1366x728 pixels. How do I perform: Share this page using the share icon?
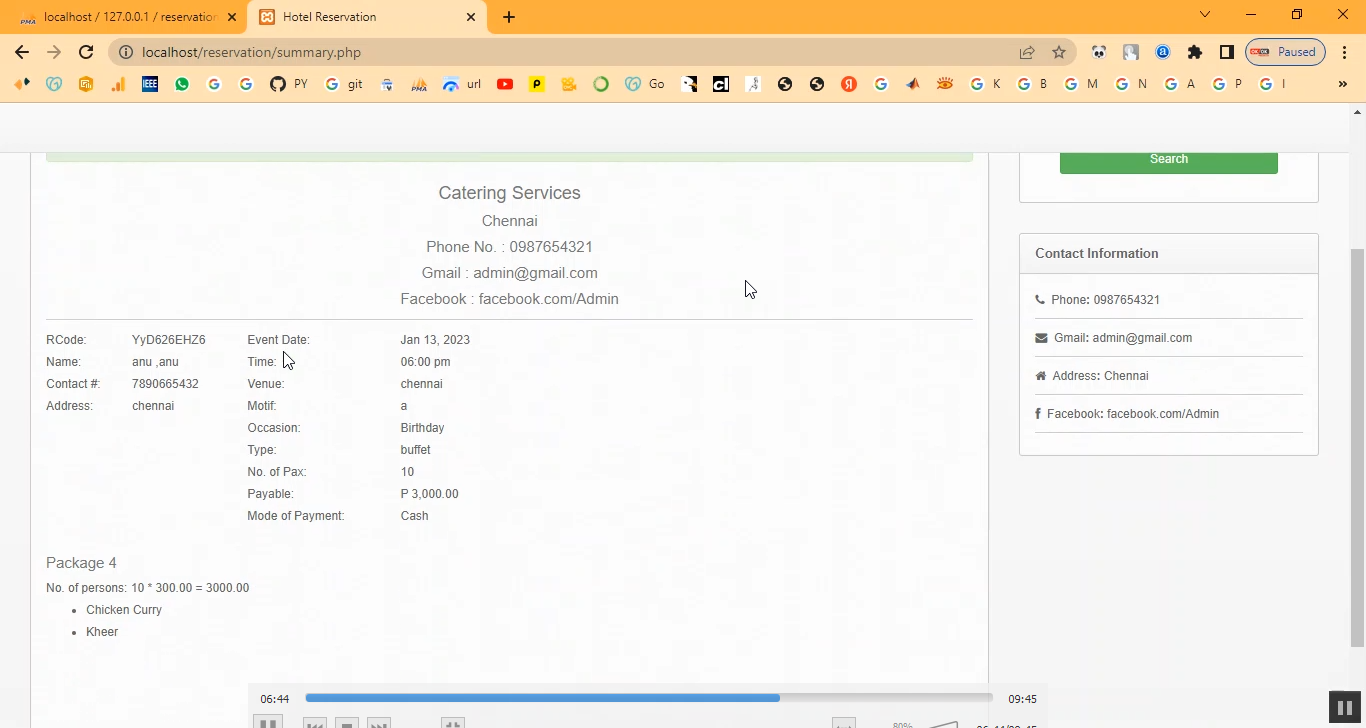click(1027, 52)
